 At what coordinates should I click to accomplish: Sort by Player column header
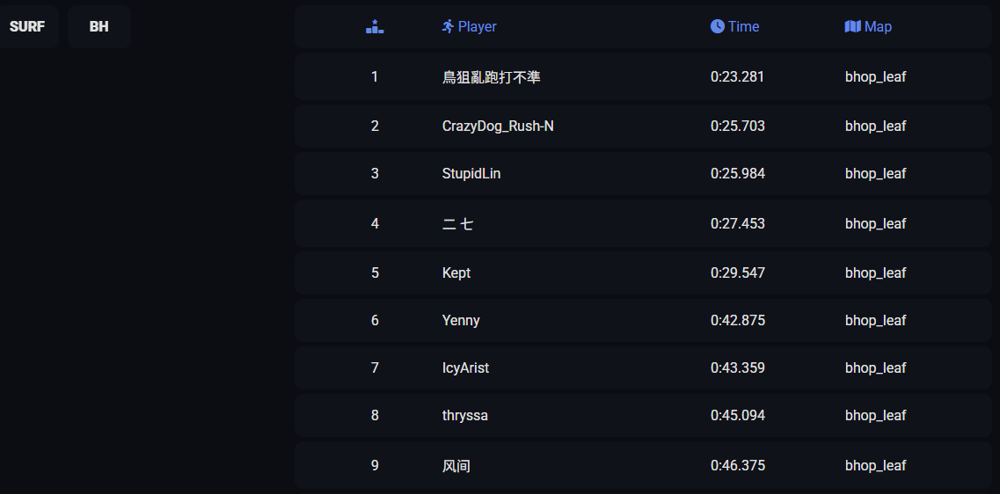(x=477, y=27)
